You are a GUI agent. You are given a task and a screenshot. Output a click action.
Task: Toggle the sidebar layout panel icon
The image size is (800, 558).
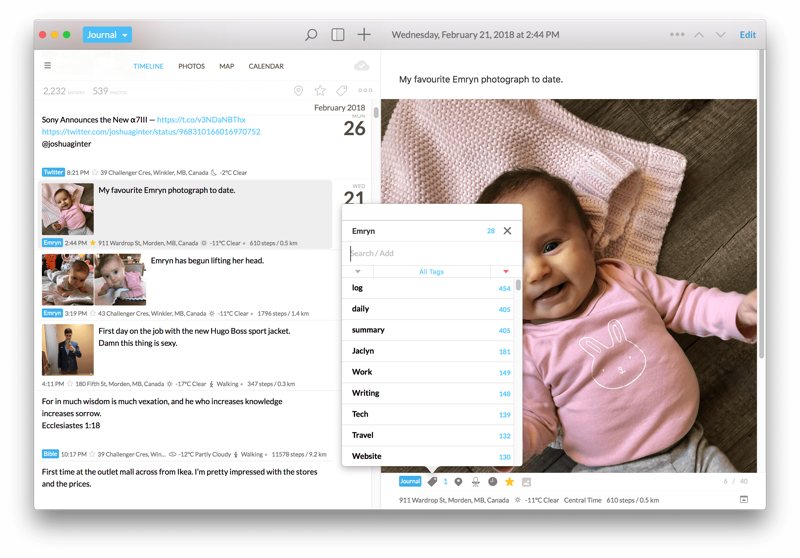[x=338, y=35]
